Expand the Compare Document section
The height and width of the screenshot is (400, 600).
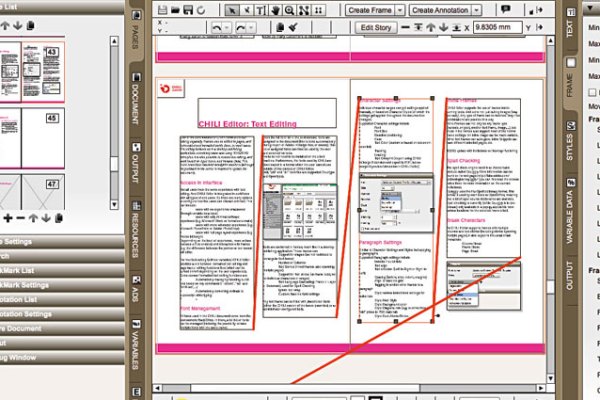62,328
